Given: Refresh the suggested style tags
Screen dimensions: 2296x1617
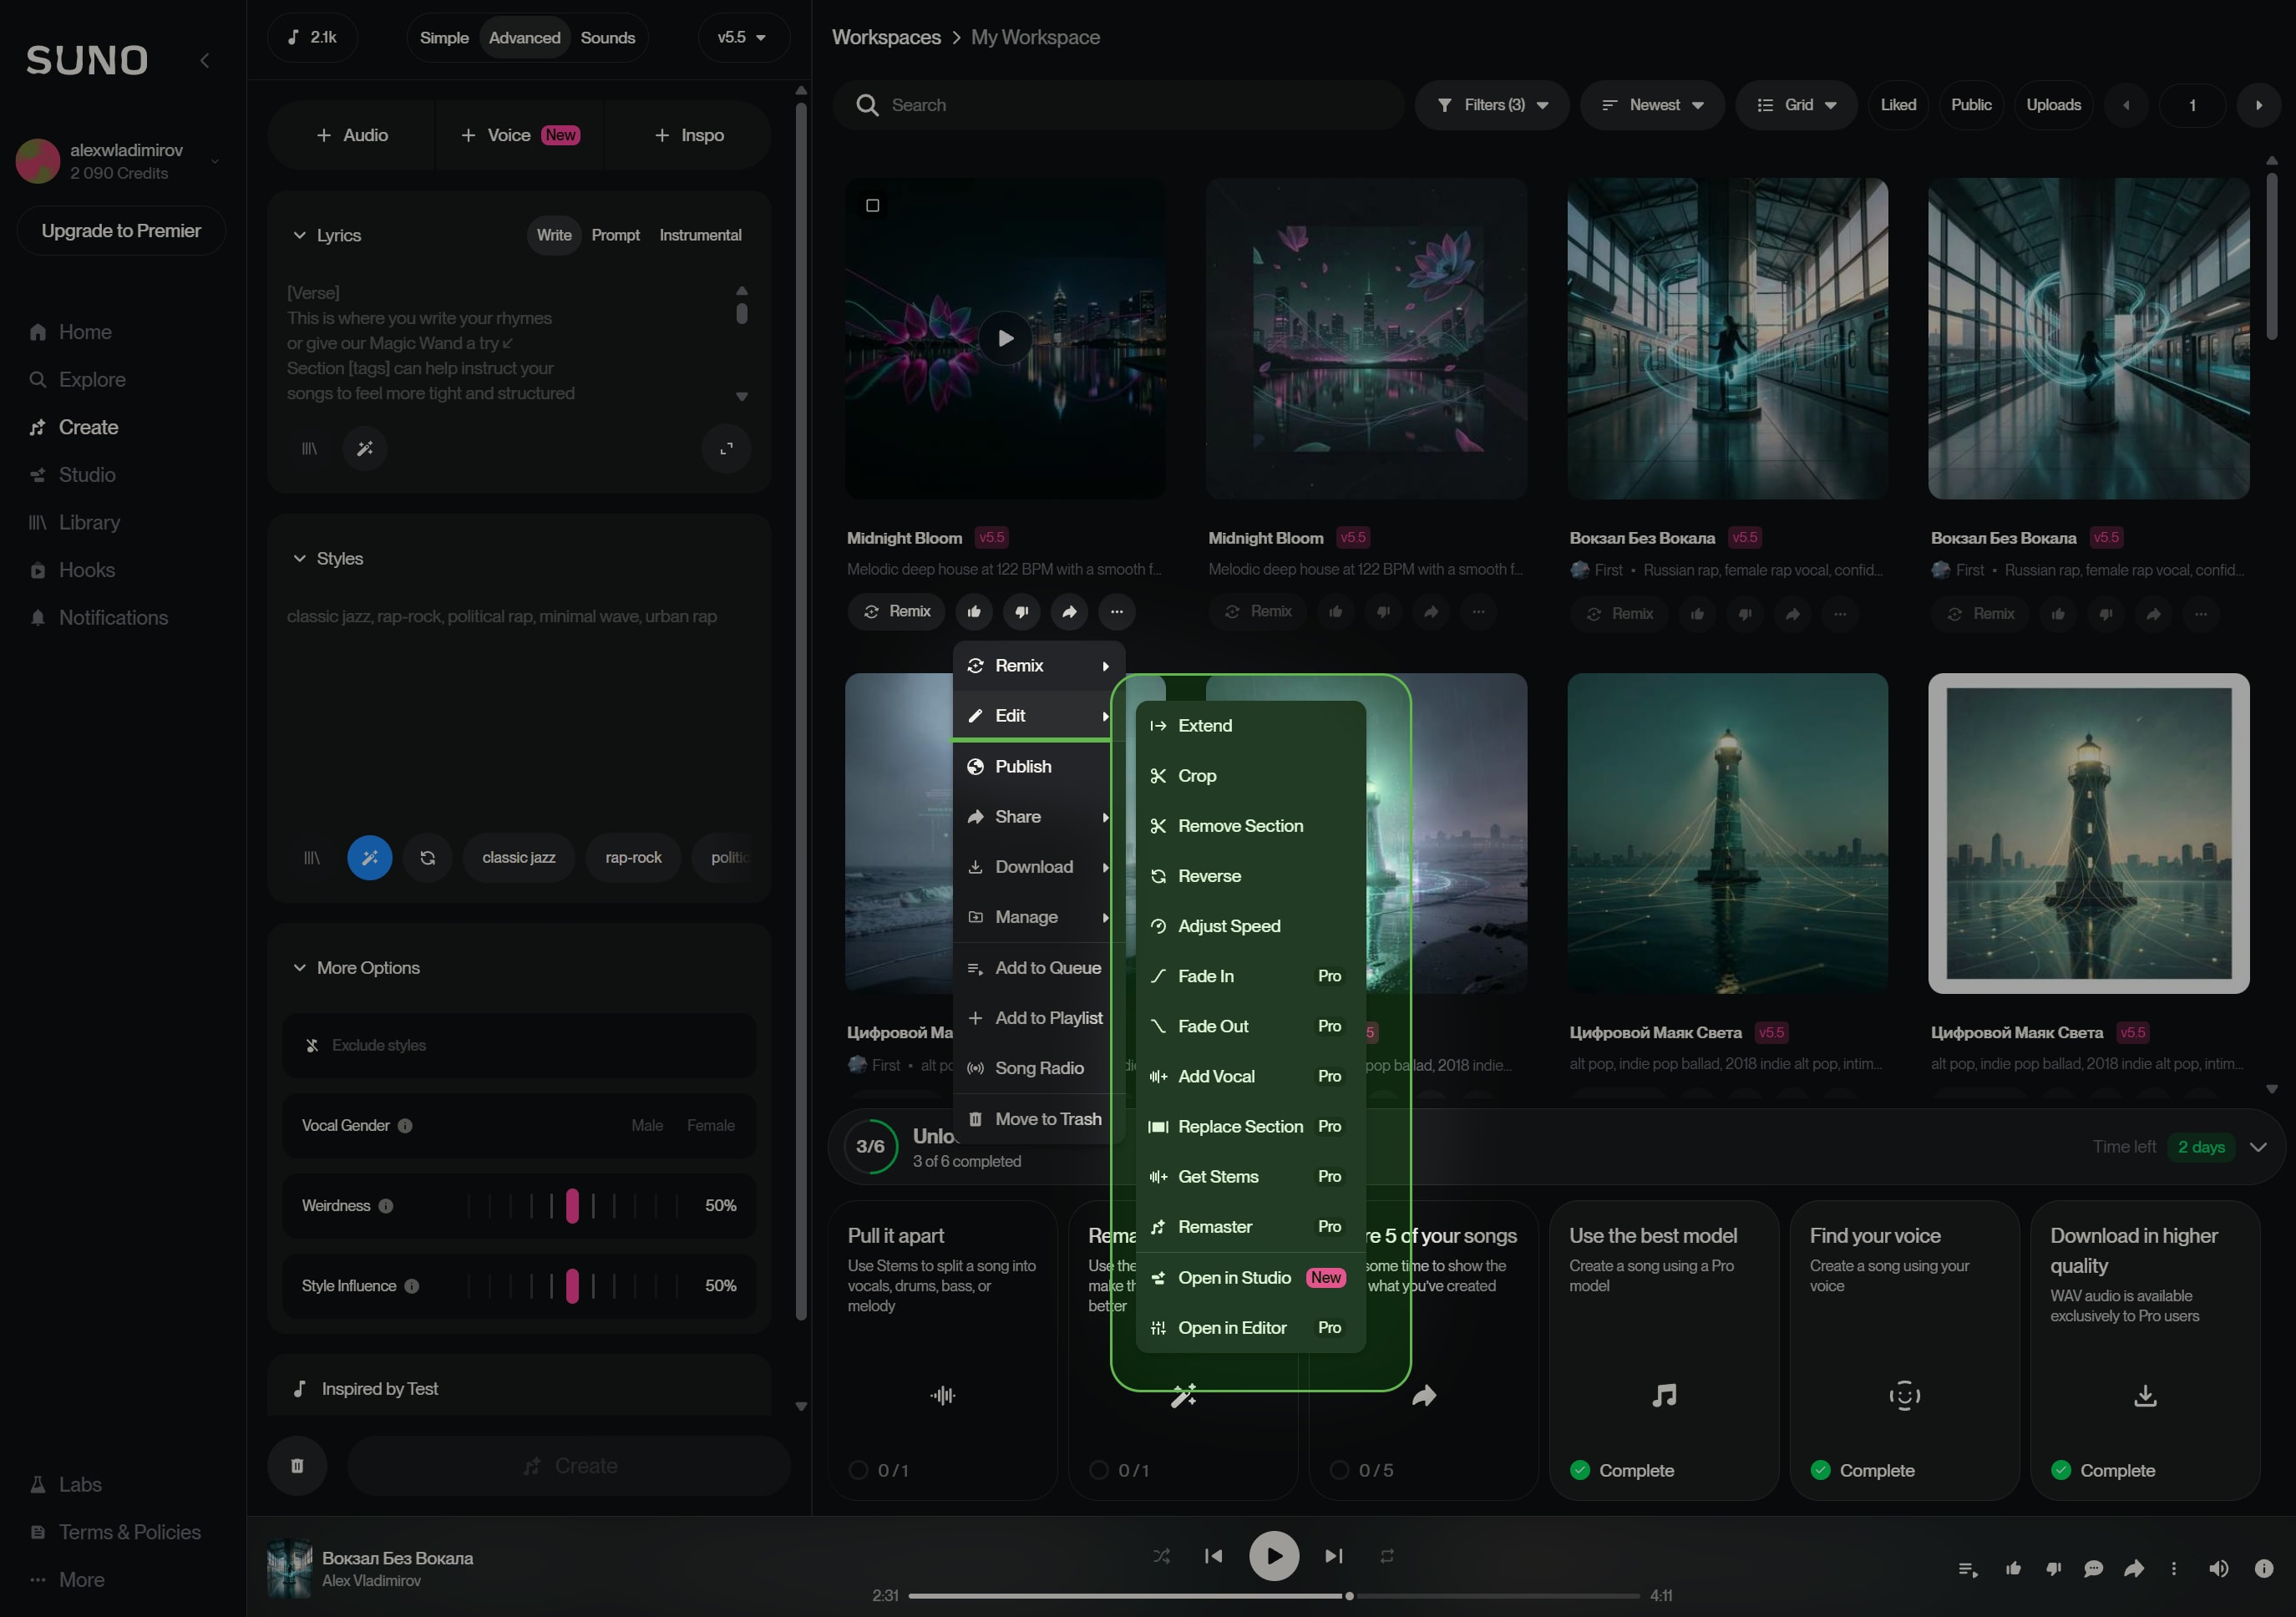Looking at the screenshot, I should [428, 858].
